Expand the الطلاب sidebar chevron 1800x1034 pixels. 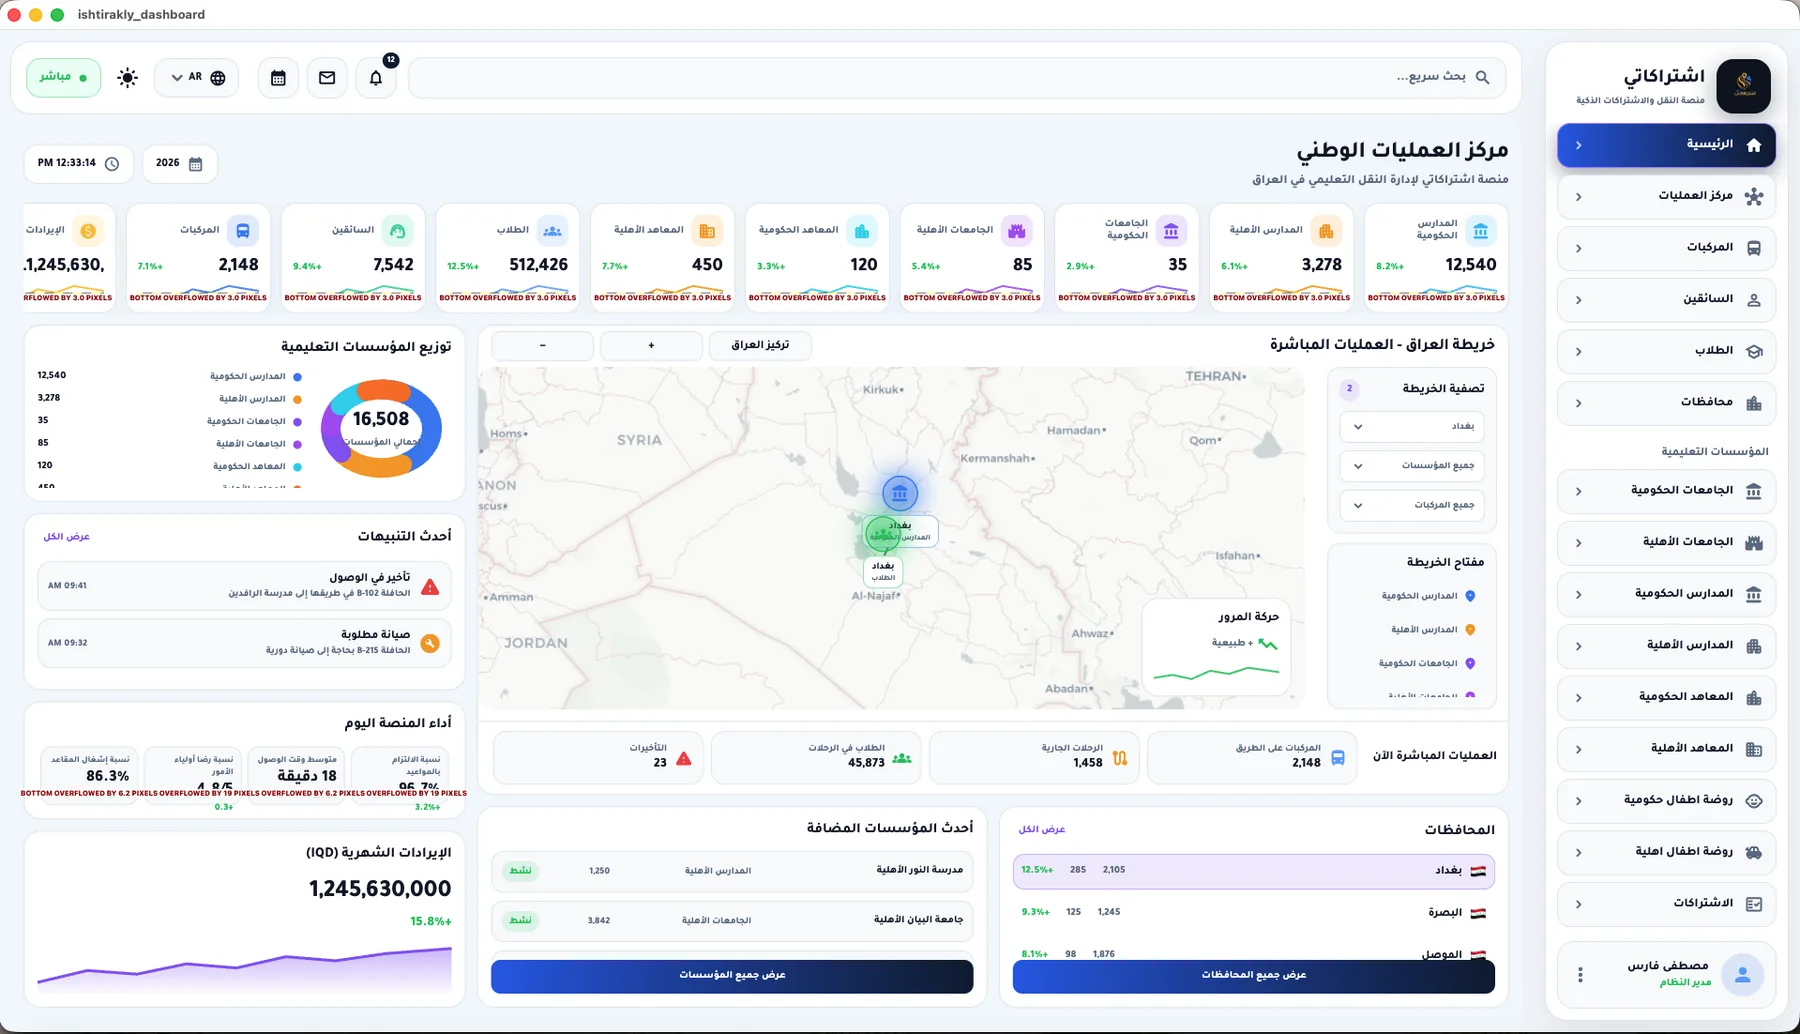(x=1579, y=351)
